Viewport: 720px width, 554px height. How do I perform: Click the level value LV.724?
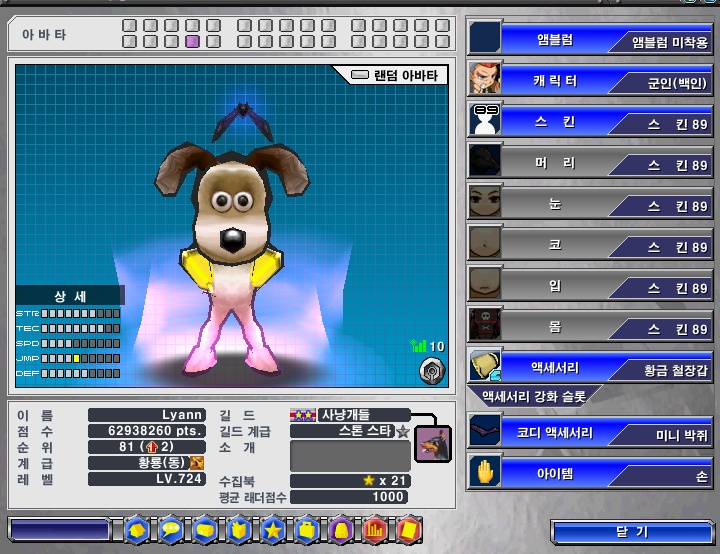coord(179,479)
